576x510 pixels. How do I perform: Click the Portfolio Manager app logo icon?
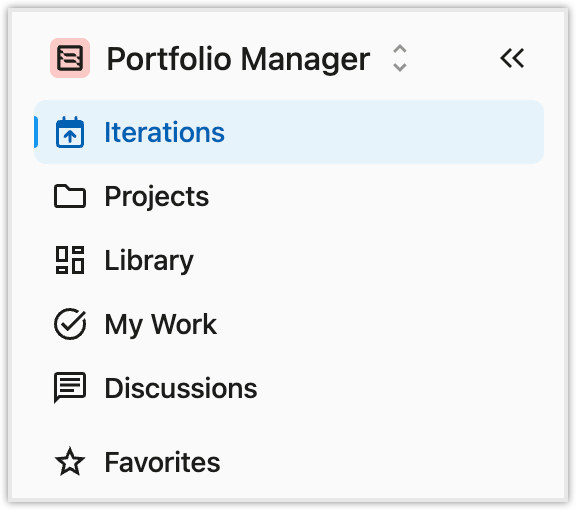tap(70, 58)
